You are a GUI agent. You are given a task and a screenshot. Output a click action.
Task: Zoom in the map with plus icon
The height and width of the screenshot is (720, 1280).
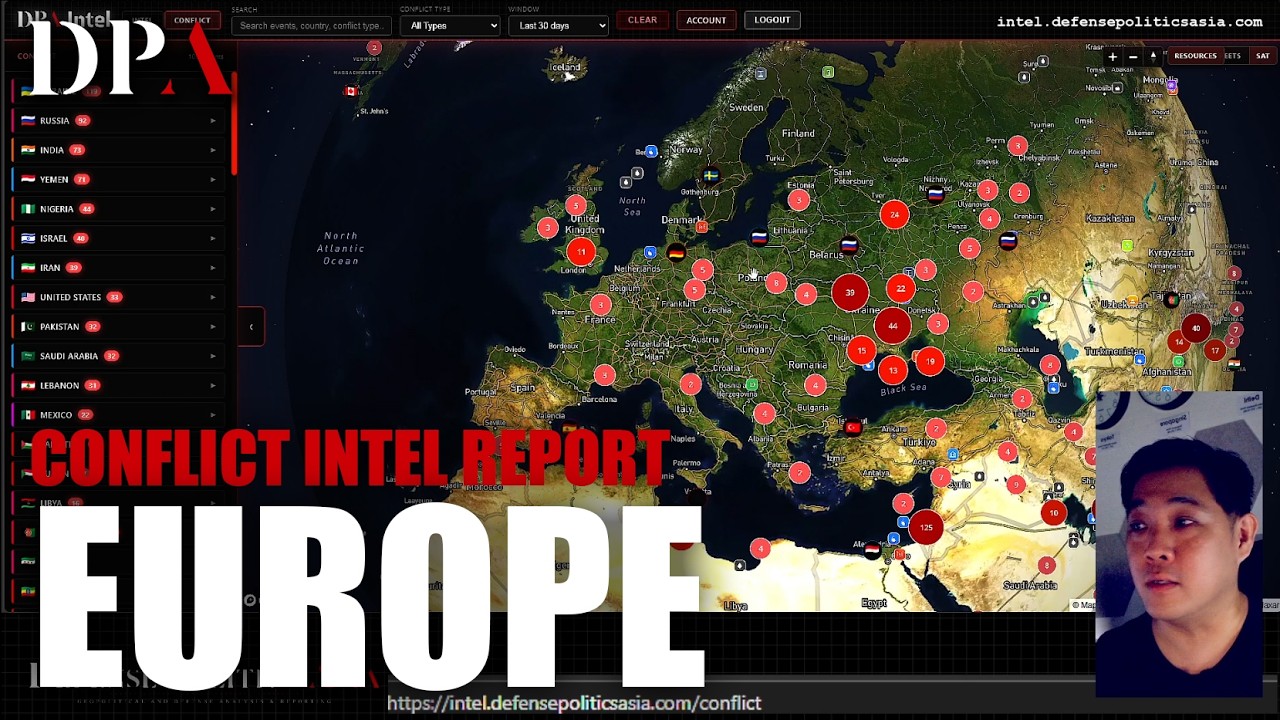click(x=1112, y=57)
